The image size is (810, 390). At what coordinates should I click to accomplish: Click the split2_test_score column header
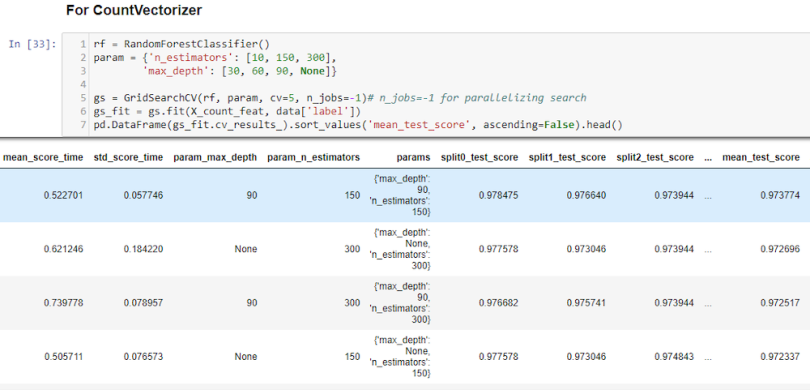click(655, 158)
